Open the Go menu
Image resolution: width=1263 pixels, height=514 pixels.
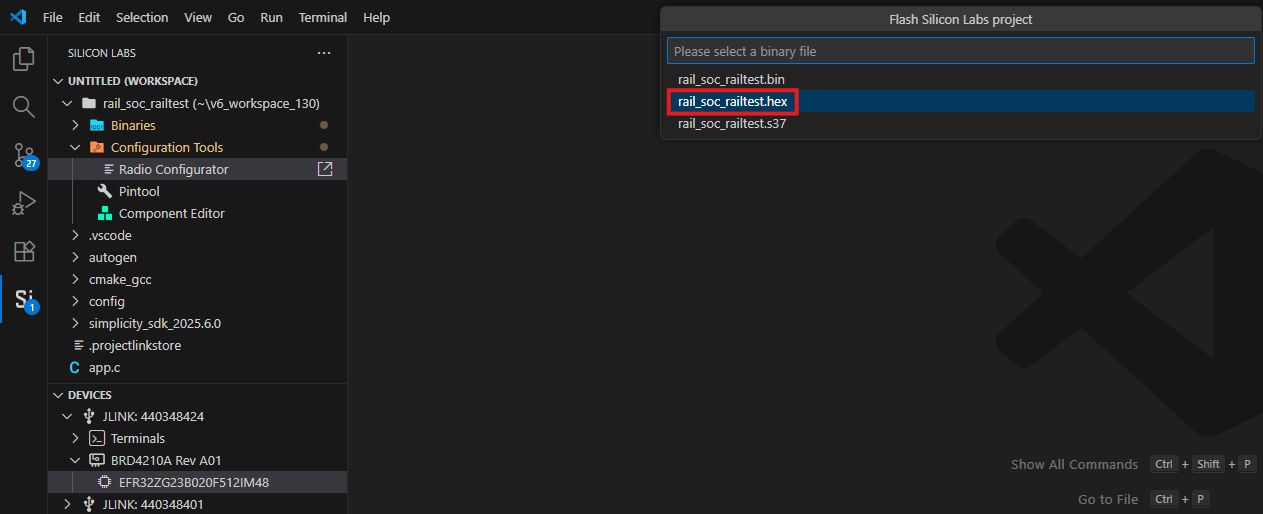click(236, 17)
